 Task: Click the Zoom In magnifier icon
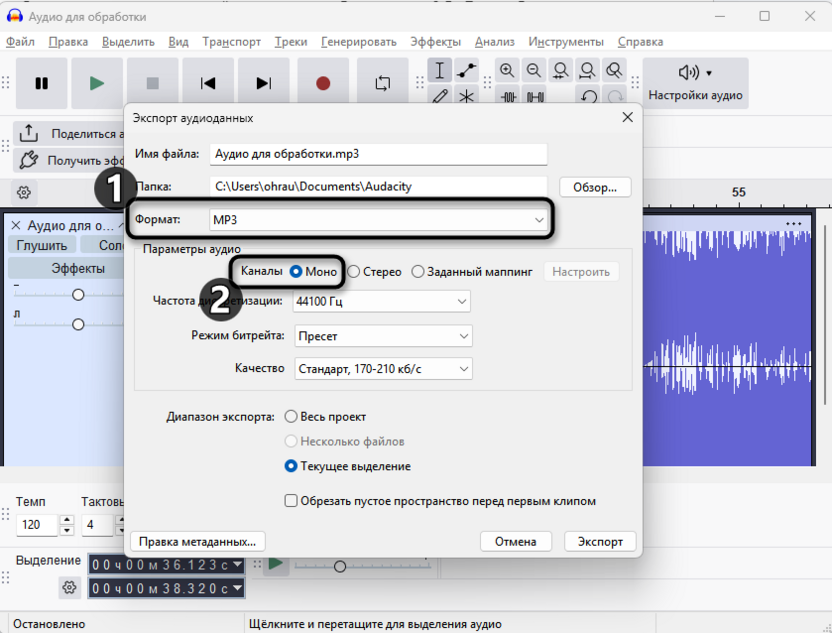[x=508, y=71]
